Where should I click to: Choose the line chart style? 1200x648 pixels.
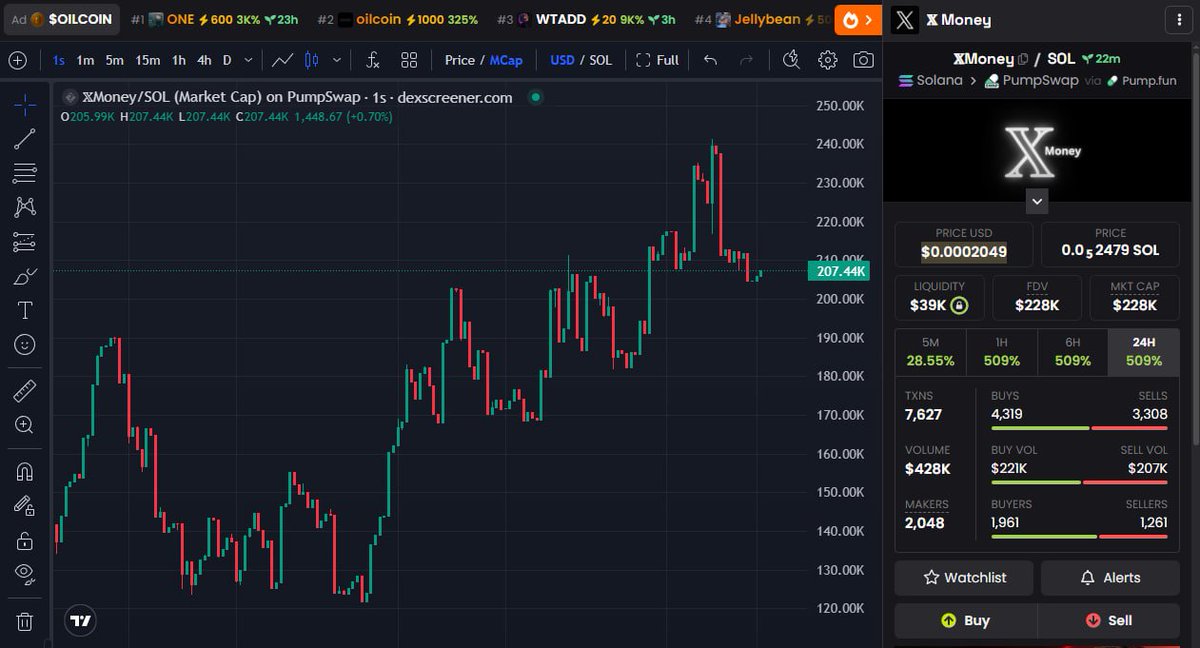283,60
